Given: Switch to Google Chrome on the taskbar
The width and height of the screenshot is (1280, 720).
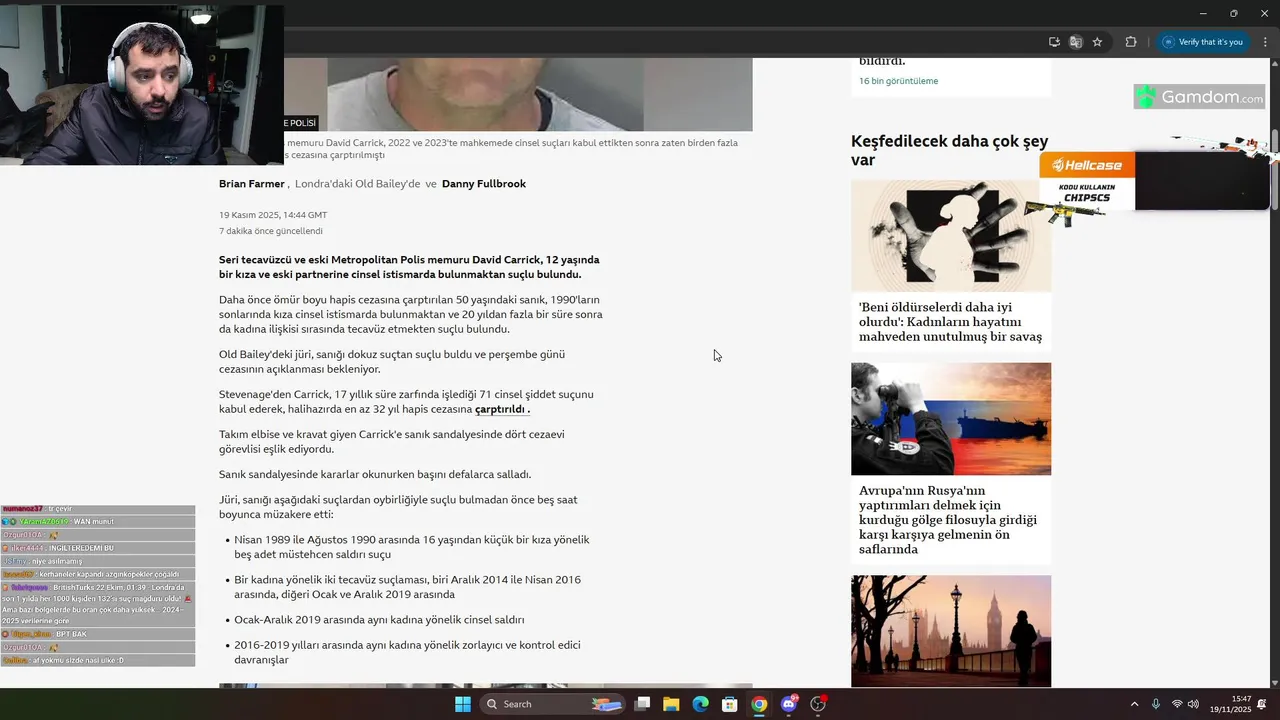Looking at the screenshot, I should click(759, 704).
